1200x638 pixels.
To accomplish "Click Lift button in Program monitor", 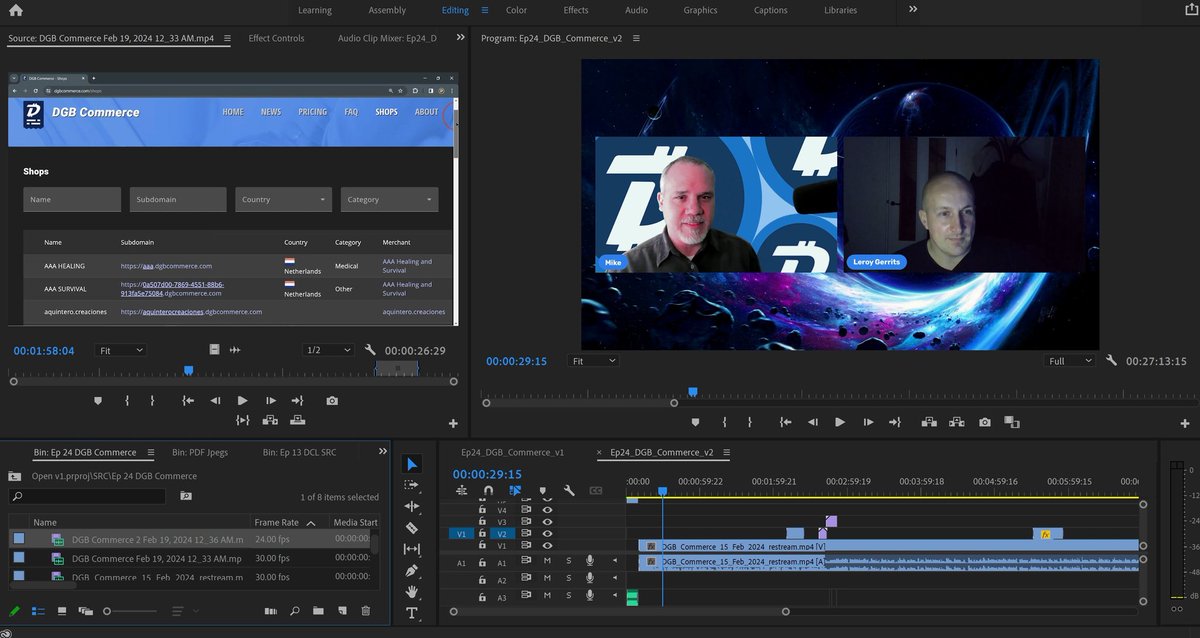I will click(929, 422).
